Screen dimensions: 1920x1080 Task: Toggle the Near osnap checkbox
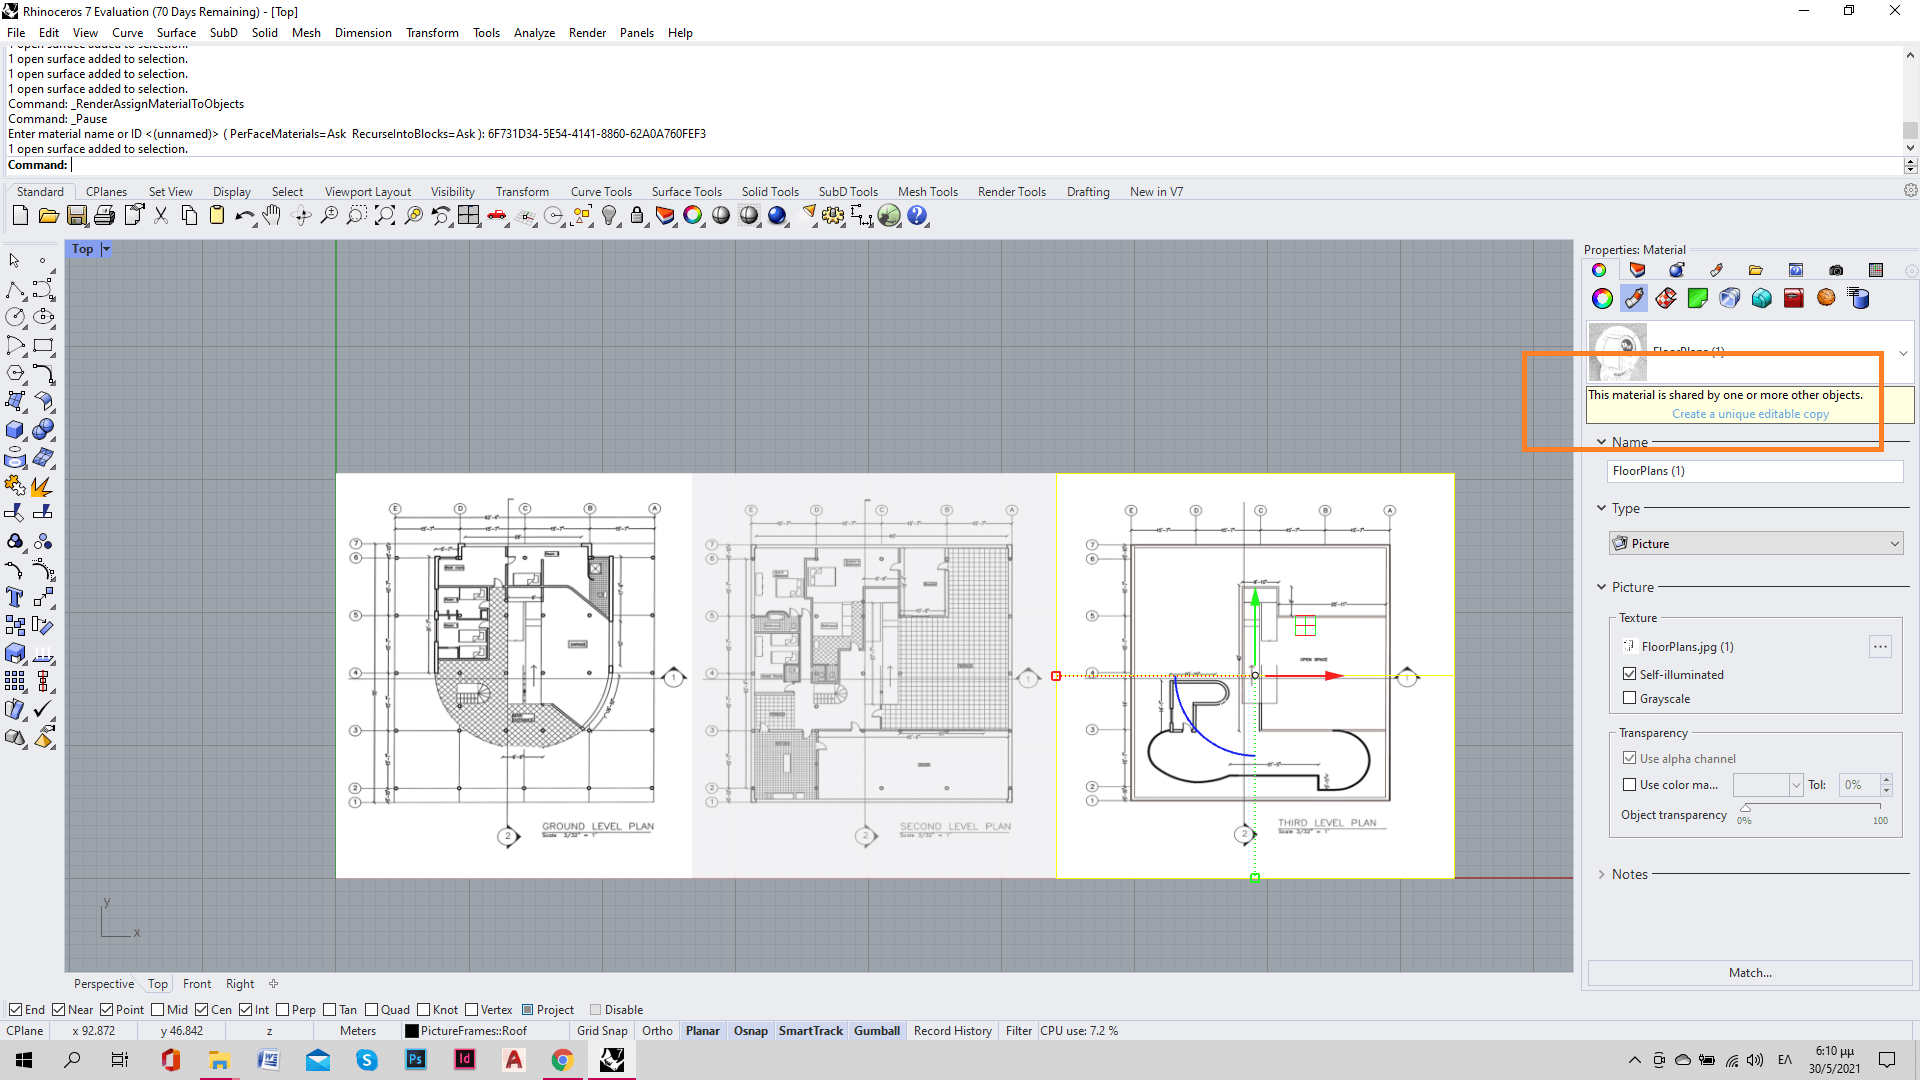click(x=59, y=1010)
